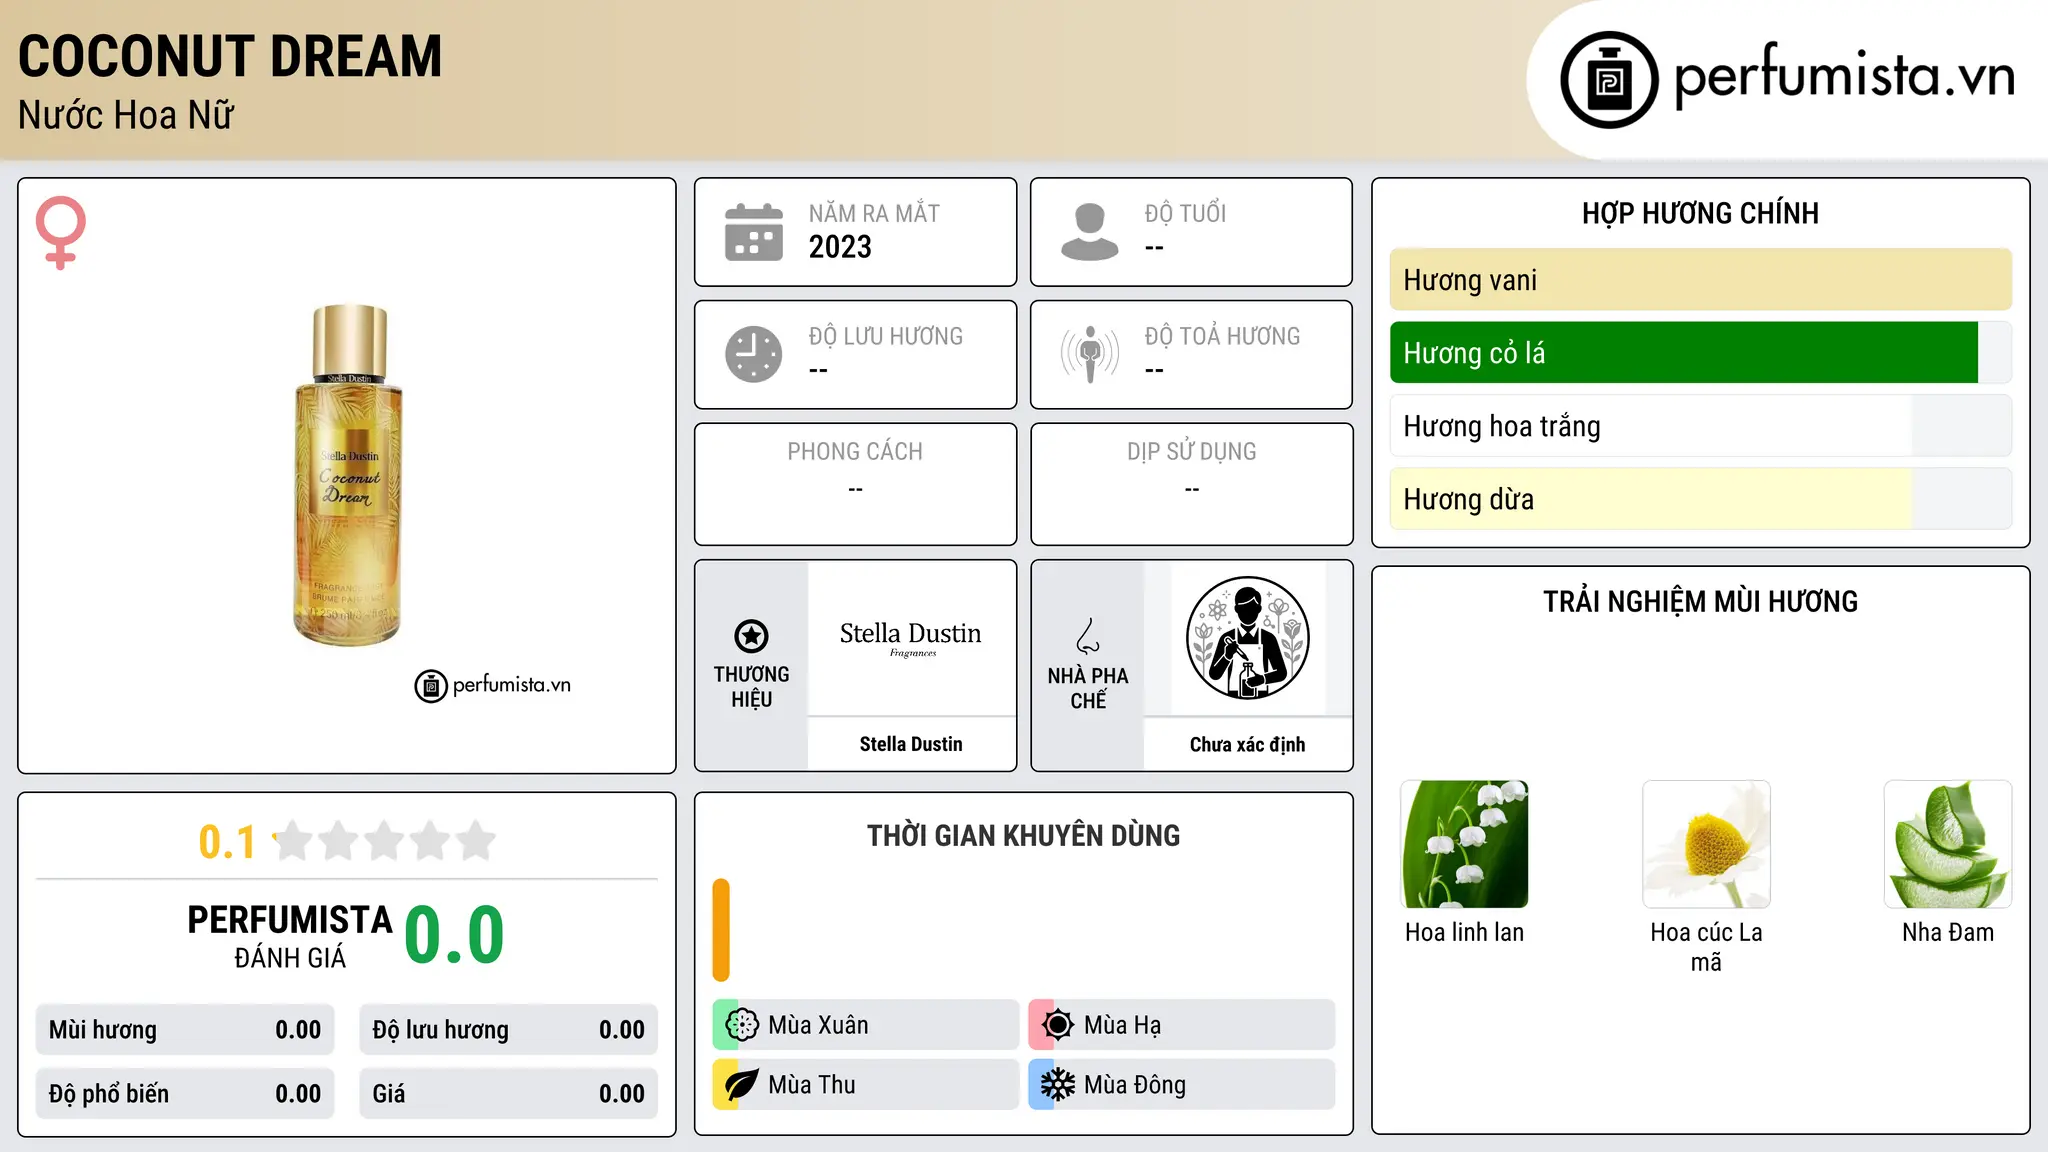Screen dimensions: 2048x1152
Task: Click the COCONUT DREAM title
Action: (x=230, y=56)
